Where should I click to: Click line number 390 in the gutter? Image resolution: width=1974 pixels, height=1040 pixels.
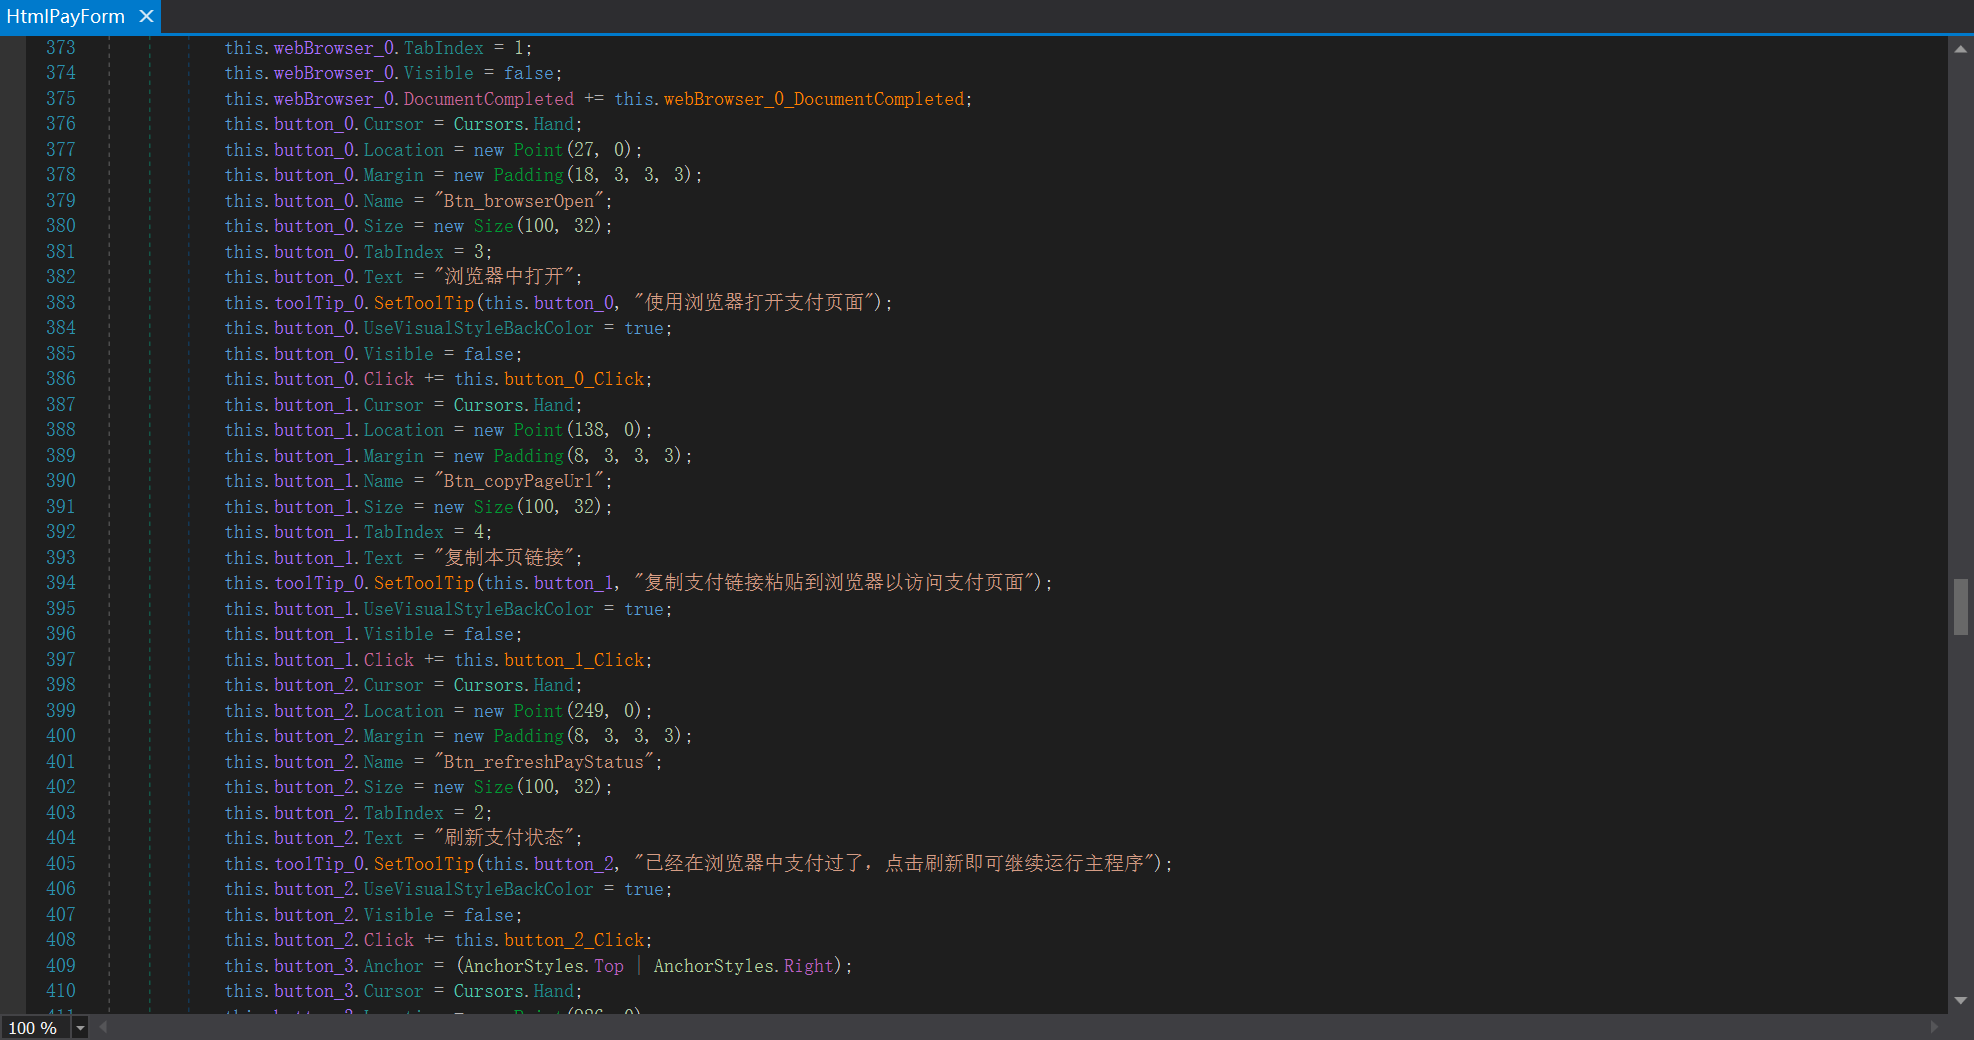click(x=60, y=481)
